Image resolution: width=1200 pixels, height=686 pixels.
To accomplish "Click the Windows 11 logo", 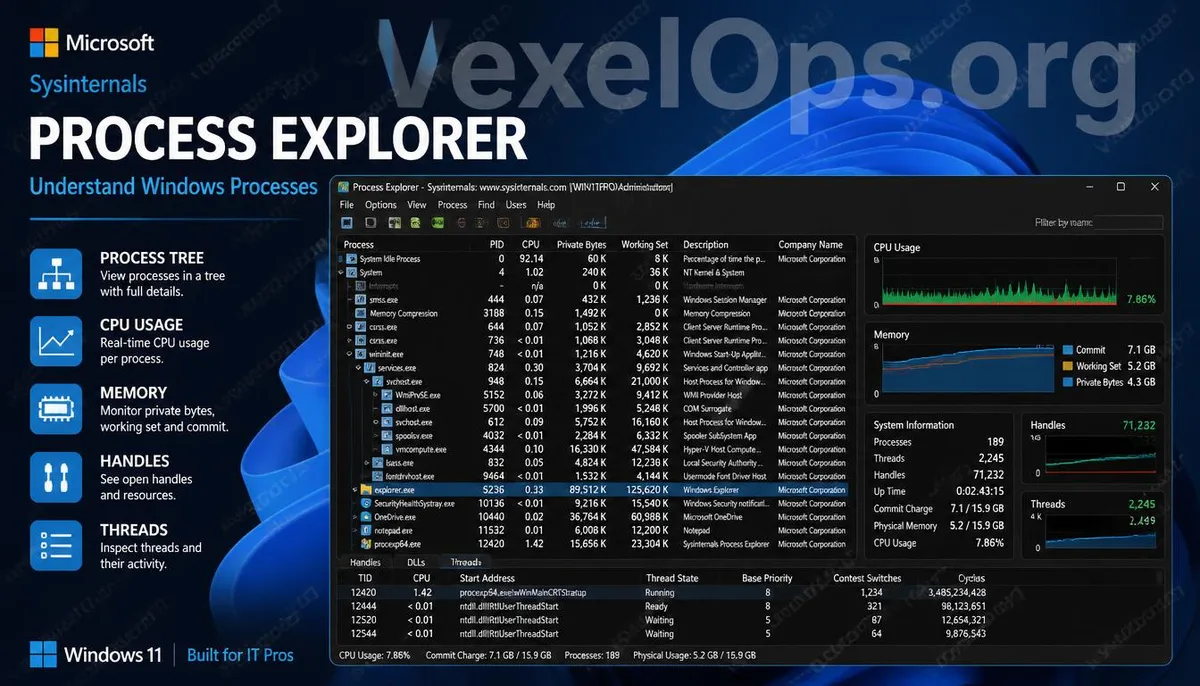I will click(43, 655).
